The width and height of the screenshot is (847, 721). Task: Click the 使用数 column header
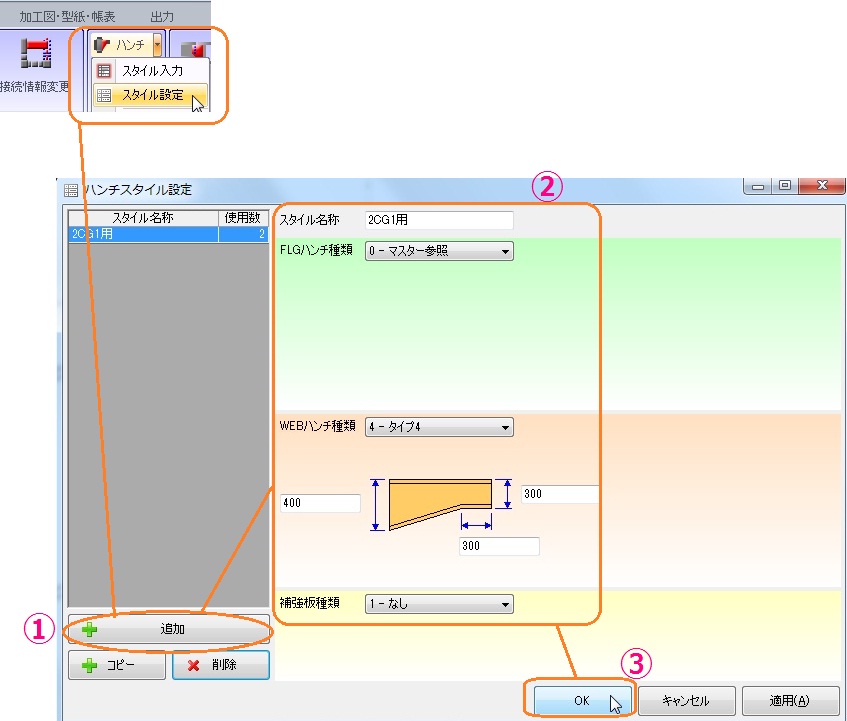[243, 218]
